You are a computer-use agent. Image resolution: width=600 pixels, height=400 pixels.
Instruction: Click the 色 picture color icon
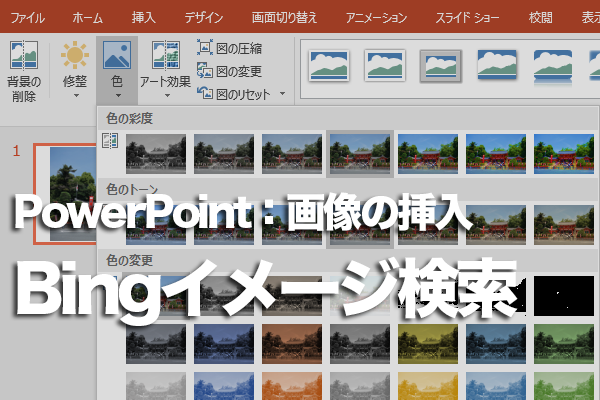117,56
